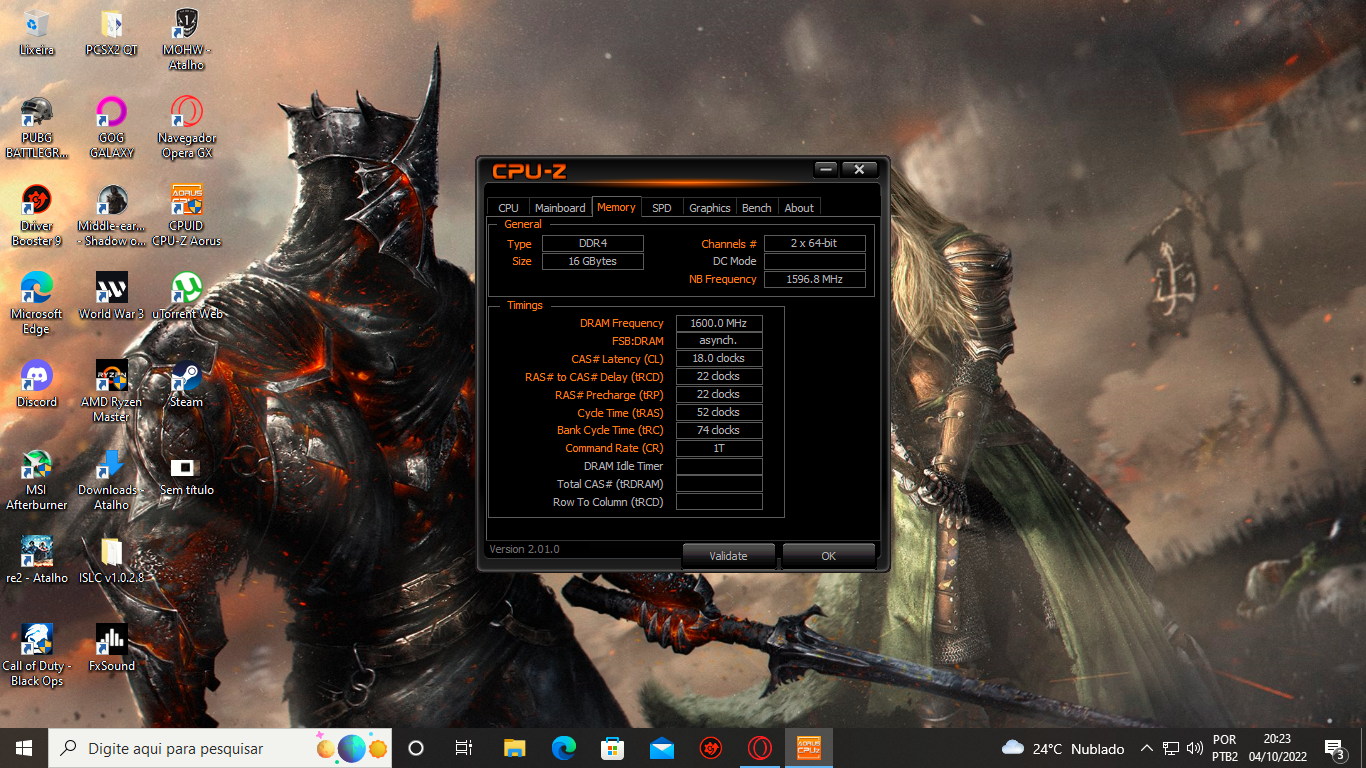Open the Windows Start menu
Viewport: 1366px width, 768px height.
tap(24, 748)
